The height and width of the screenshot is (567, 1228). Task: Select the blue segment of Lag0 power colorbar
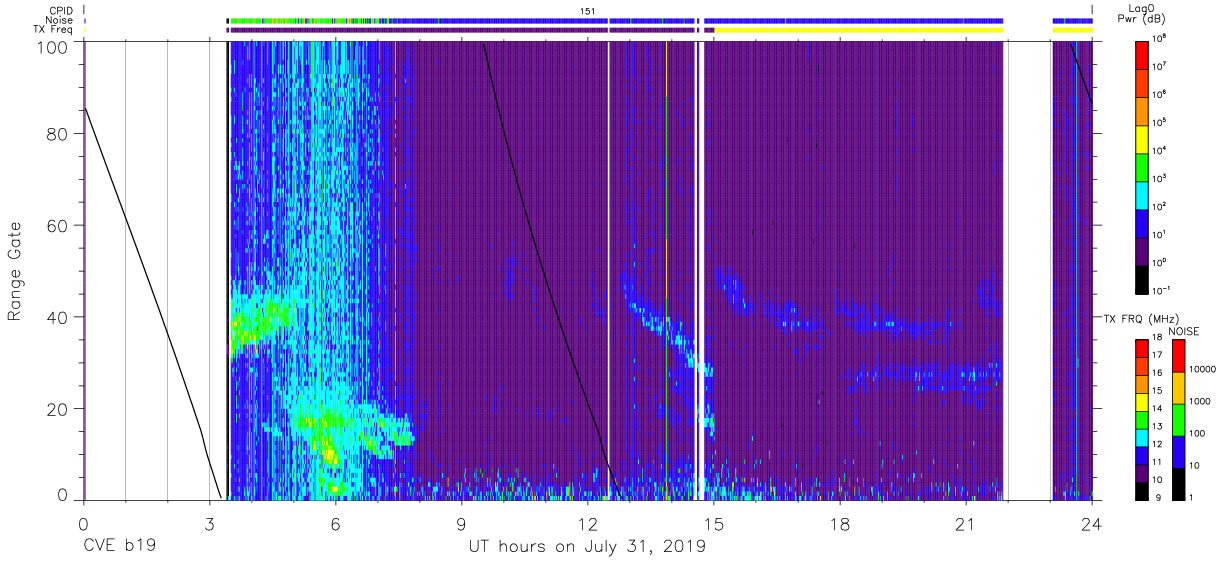[1143, 221]
